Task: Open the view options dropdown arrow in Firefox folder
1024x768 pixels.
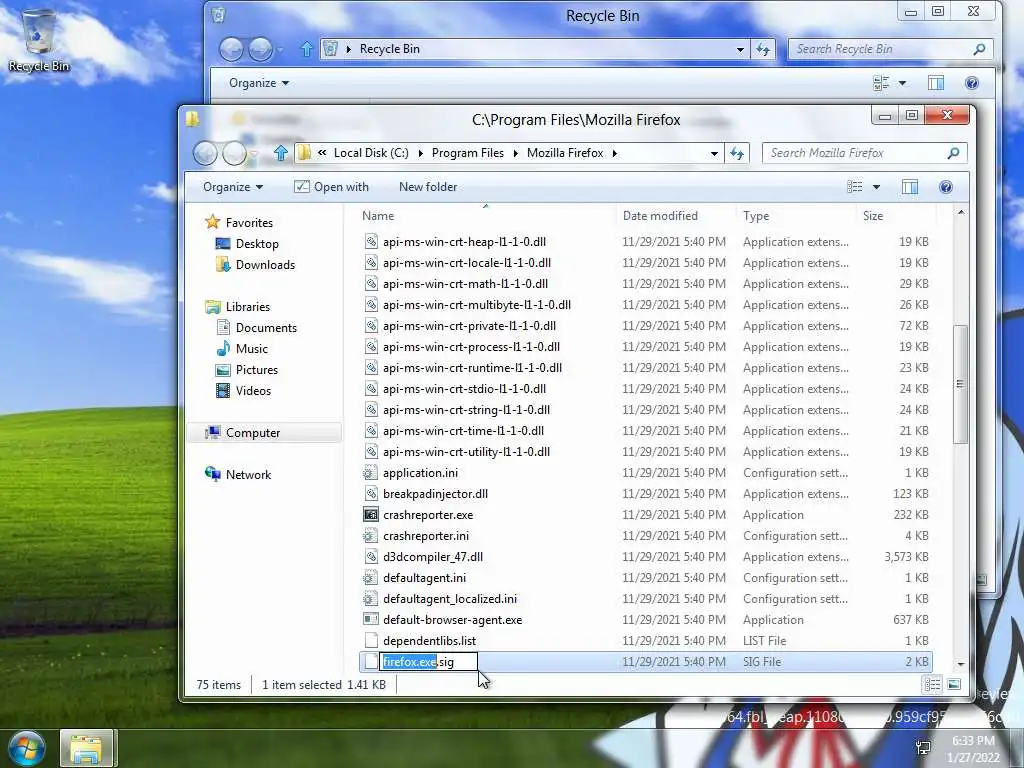Action: pyautogui.click(x=876, y=187)
